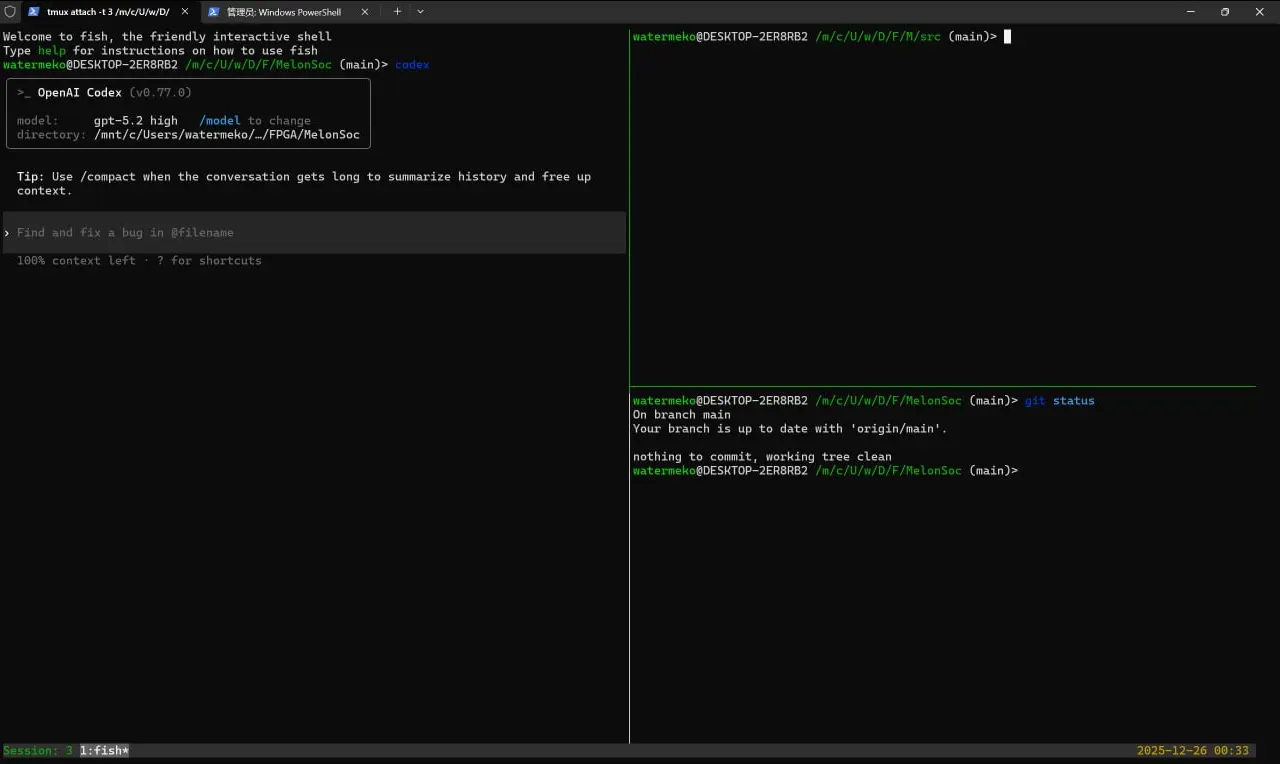Click the shield icon in the title bar

tap(10, 12)
